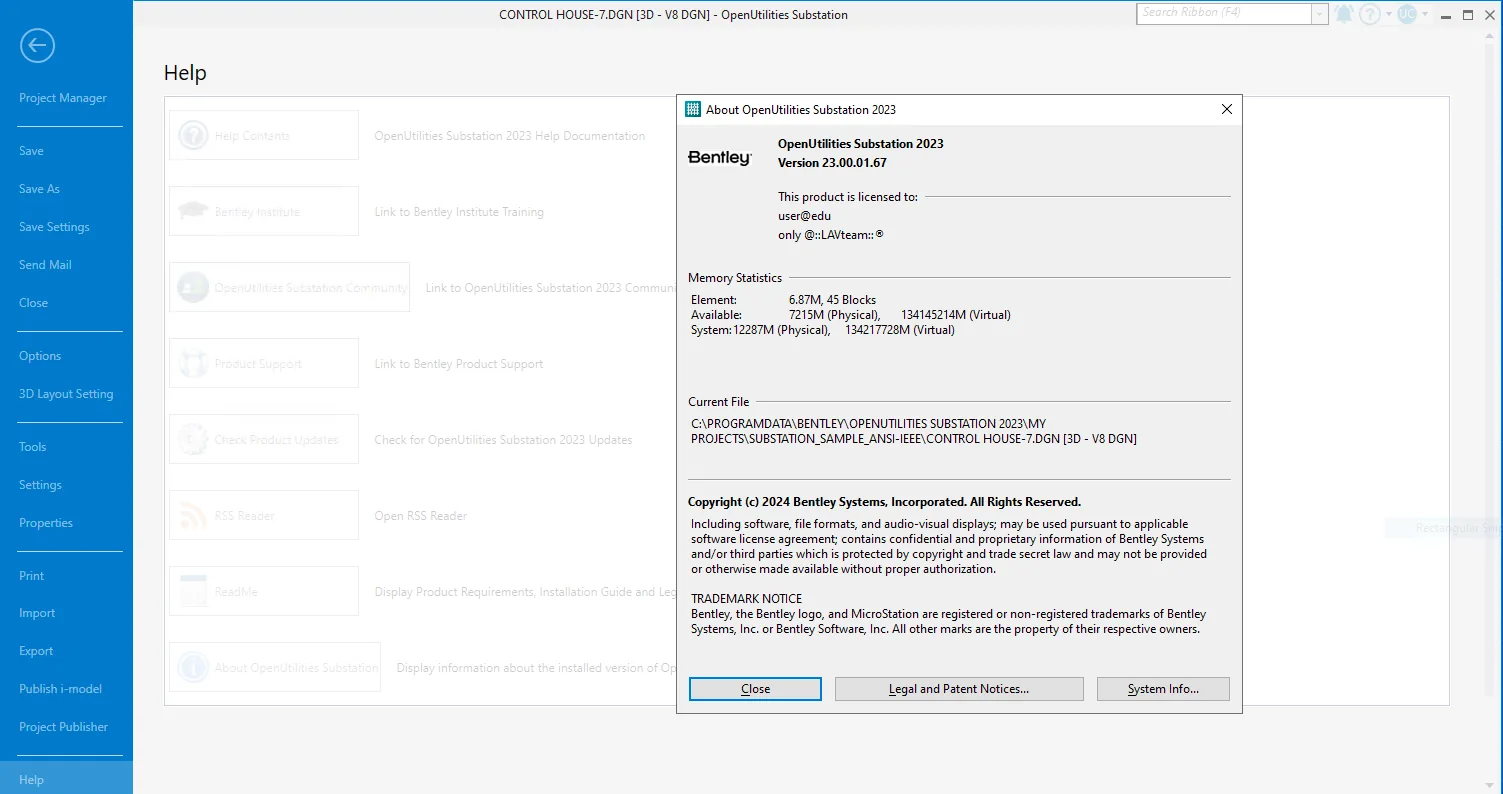The image size is (1503, 794).
Task: Click the Product Support button
Action: (264, 364)
